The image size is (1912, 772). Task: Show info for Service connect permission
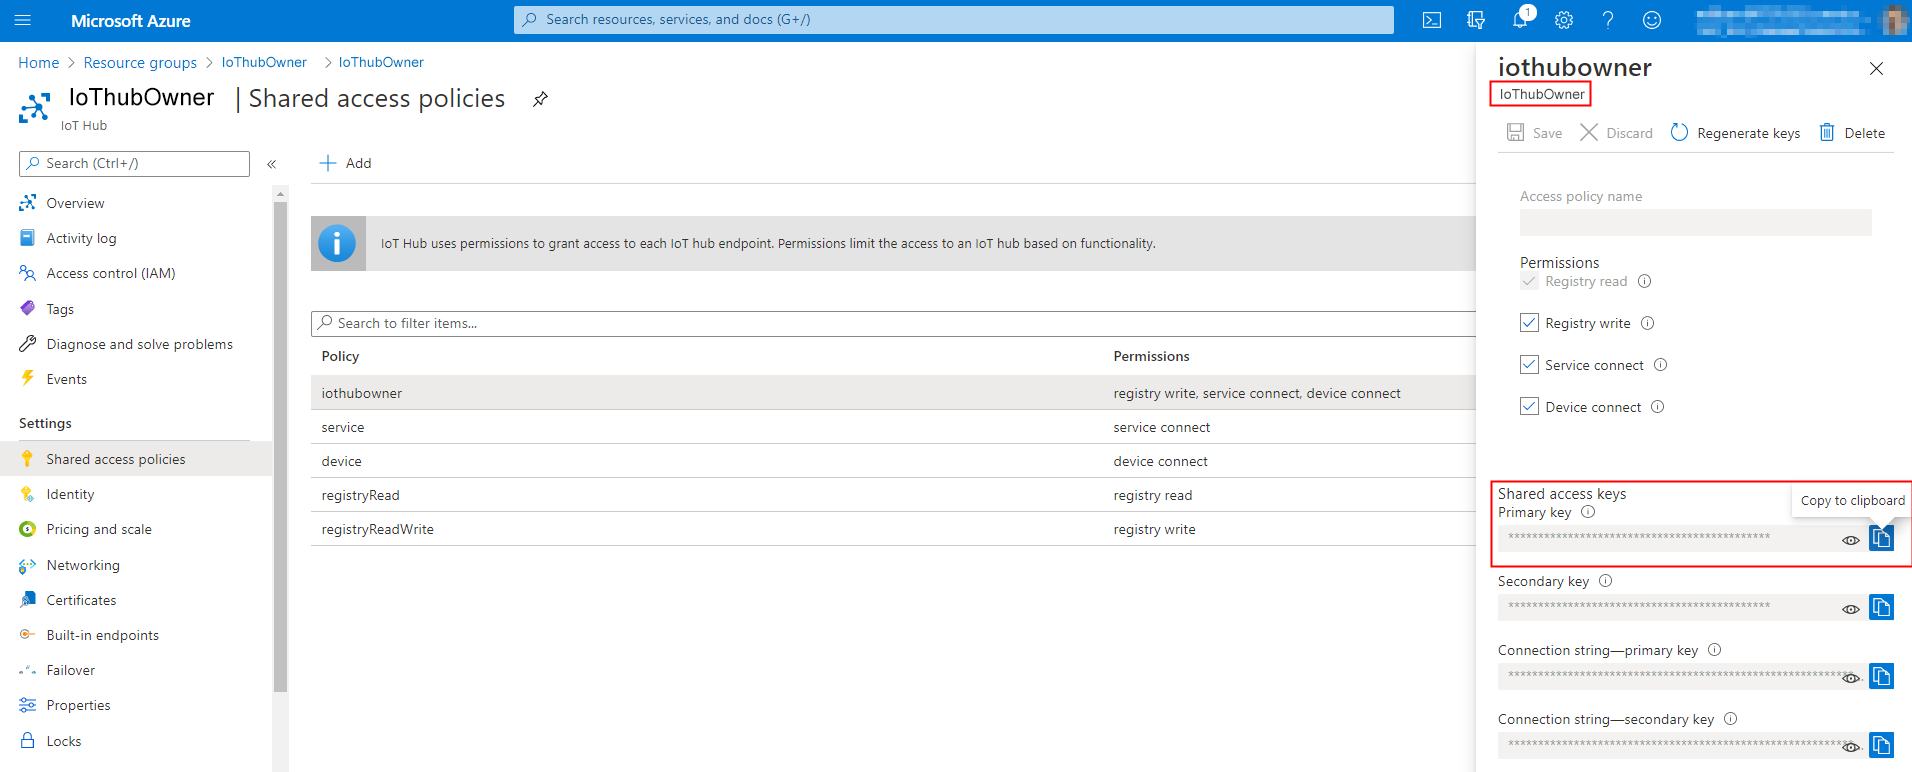pyautogui.click(x=1661, y=365)
